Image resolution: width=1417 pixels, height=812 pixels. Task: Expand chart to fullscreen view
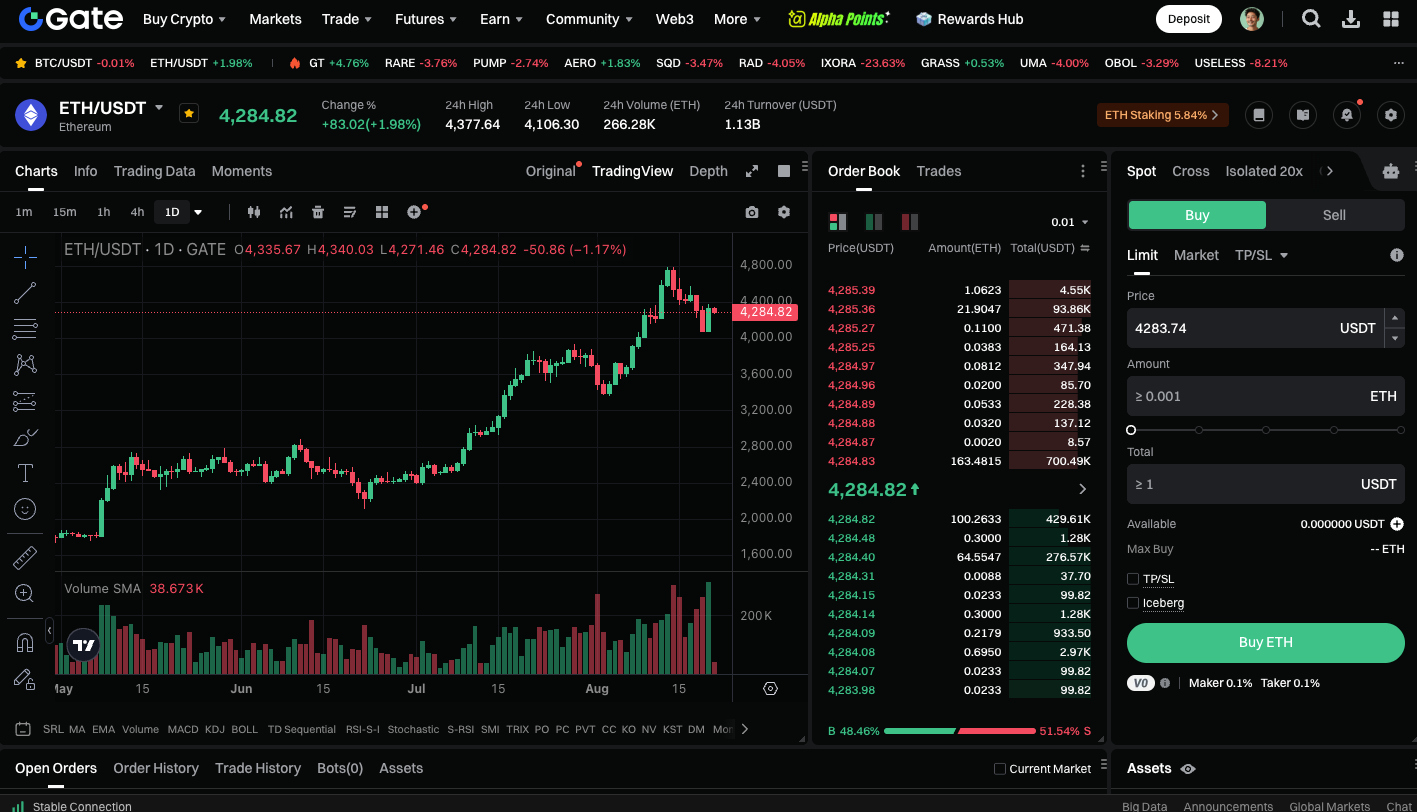[x=752, y=171]
